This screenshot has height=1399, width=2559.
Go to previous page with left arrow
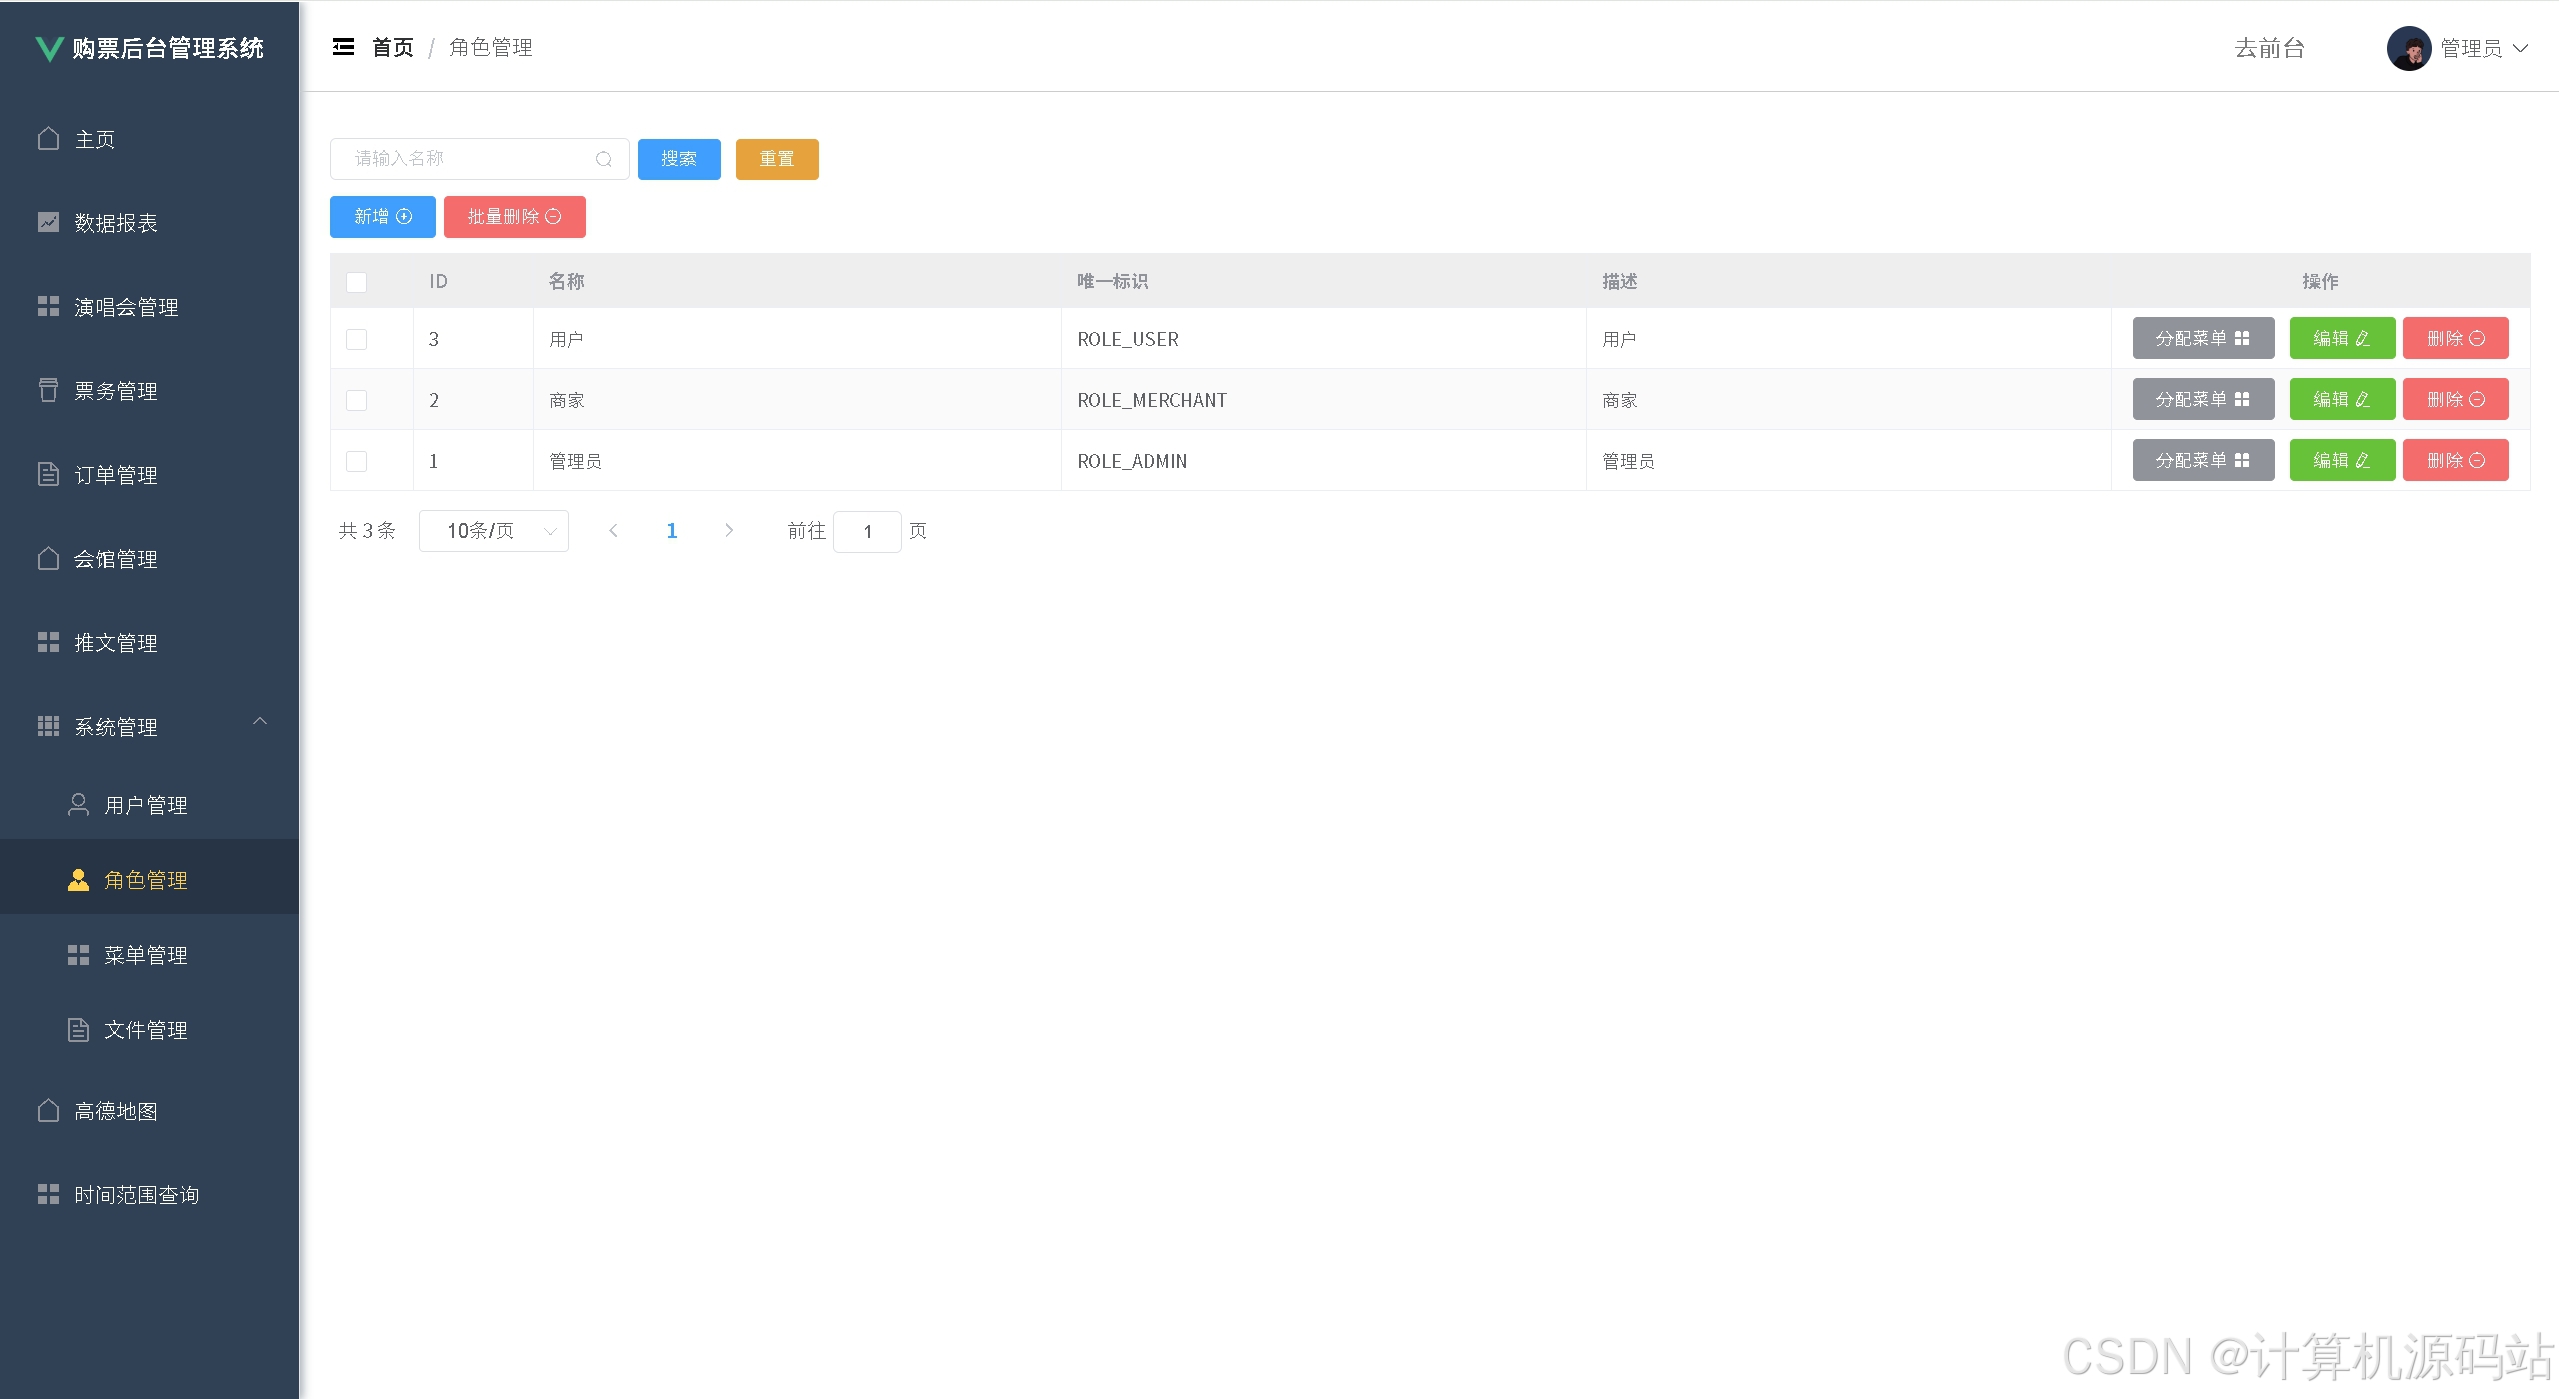(613, 531)
